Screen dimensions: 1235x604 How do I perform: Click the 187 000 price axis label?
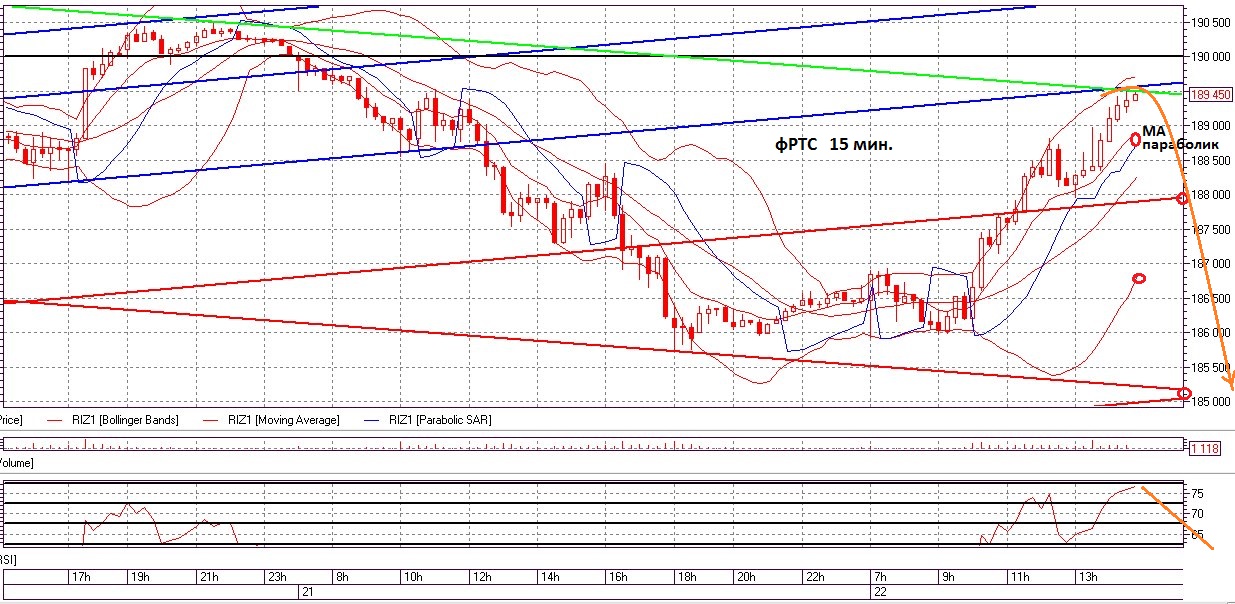coord(1211,264)
